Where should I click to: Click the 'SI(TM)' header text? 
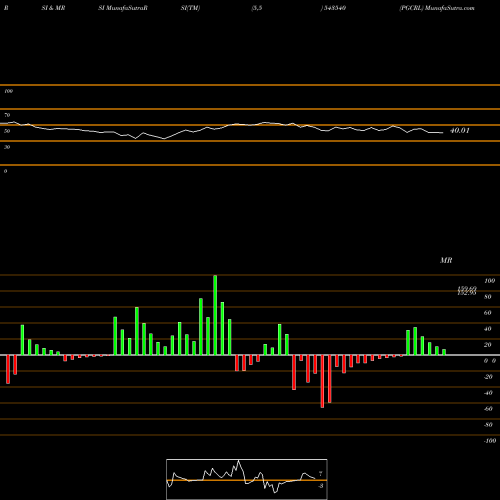coord(190,8)
